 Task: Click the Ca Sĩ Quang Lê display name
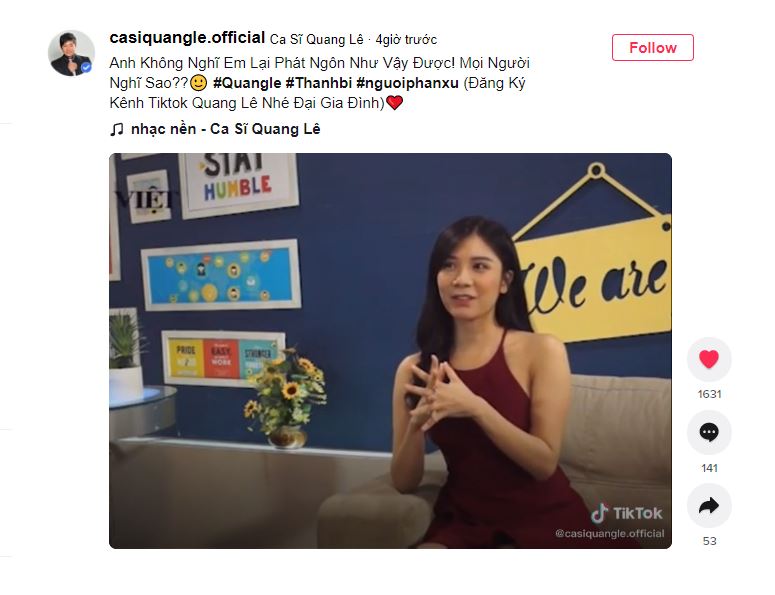(x=316, y=40)
